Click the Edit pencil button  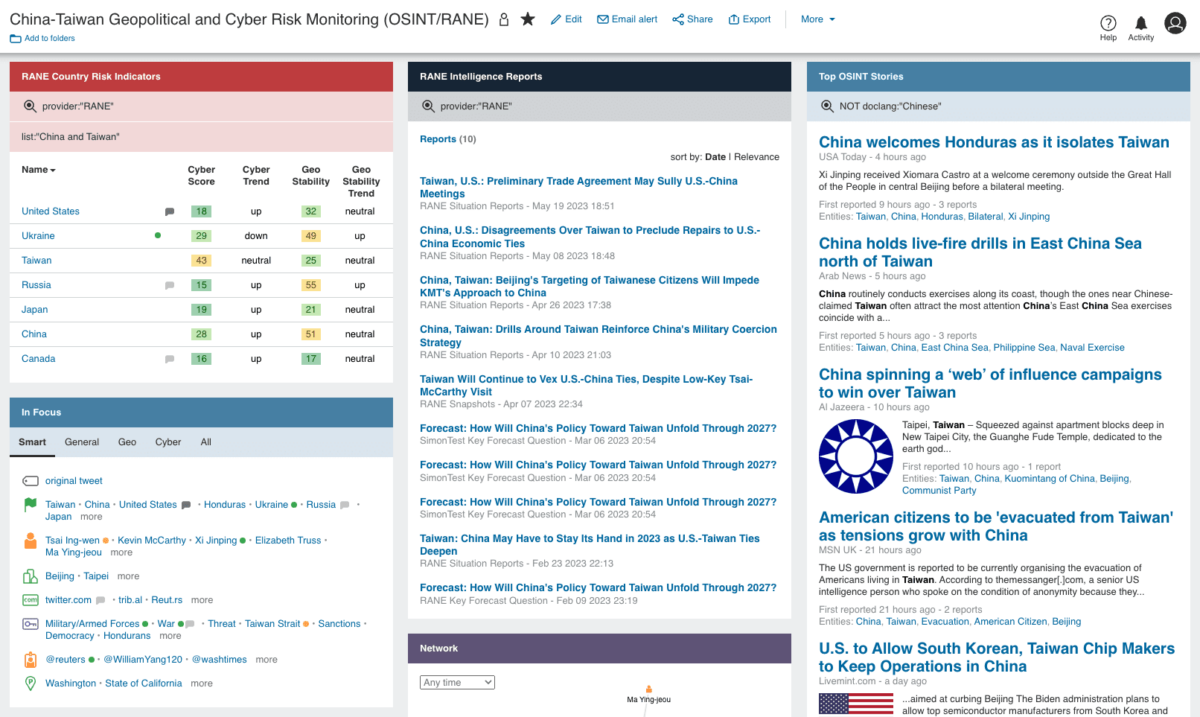pos(566,19)
